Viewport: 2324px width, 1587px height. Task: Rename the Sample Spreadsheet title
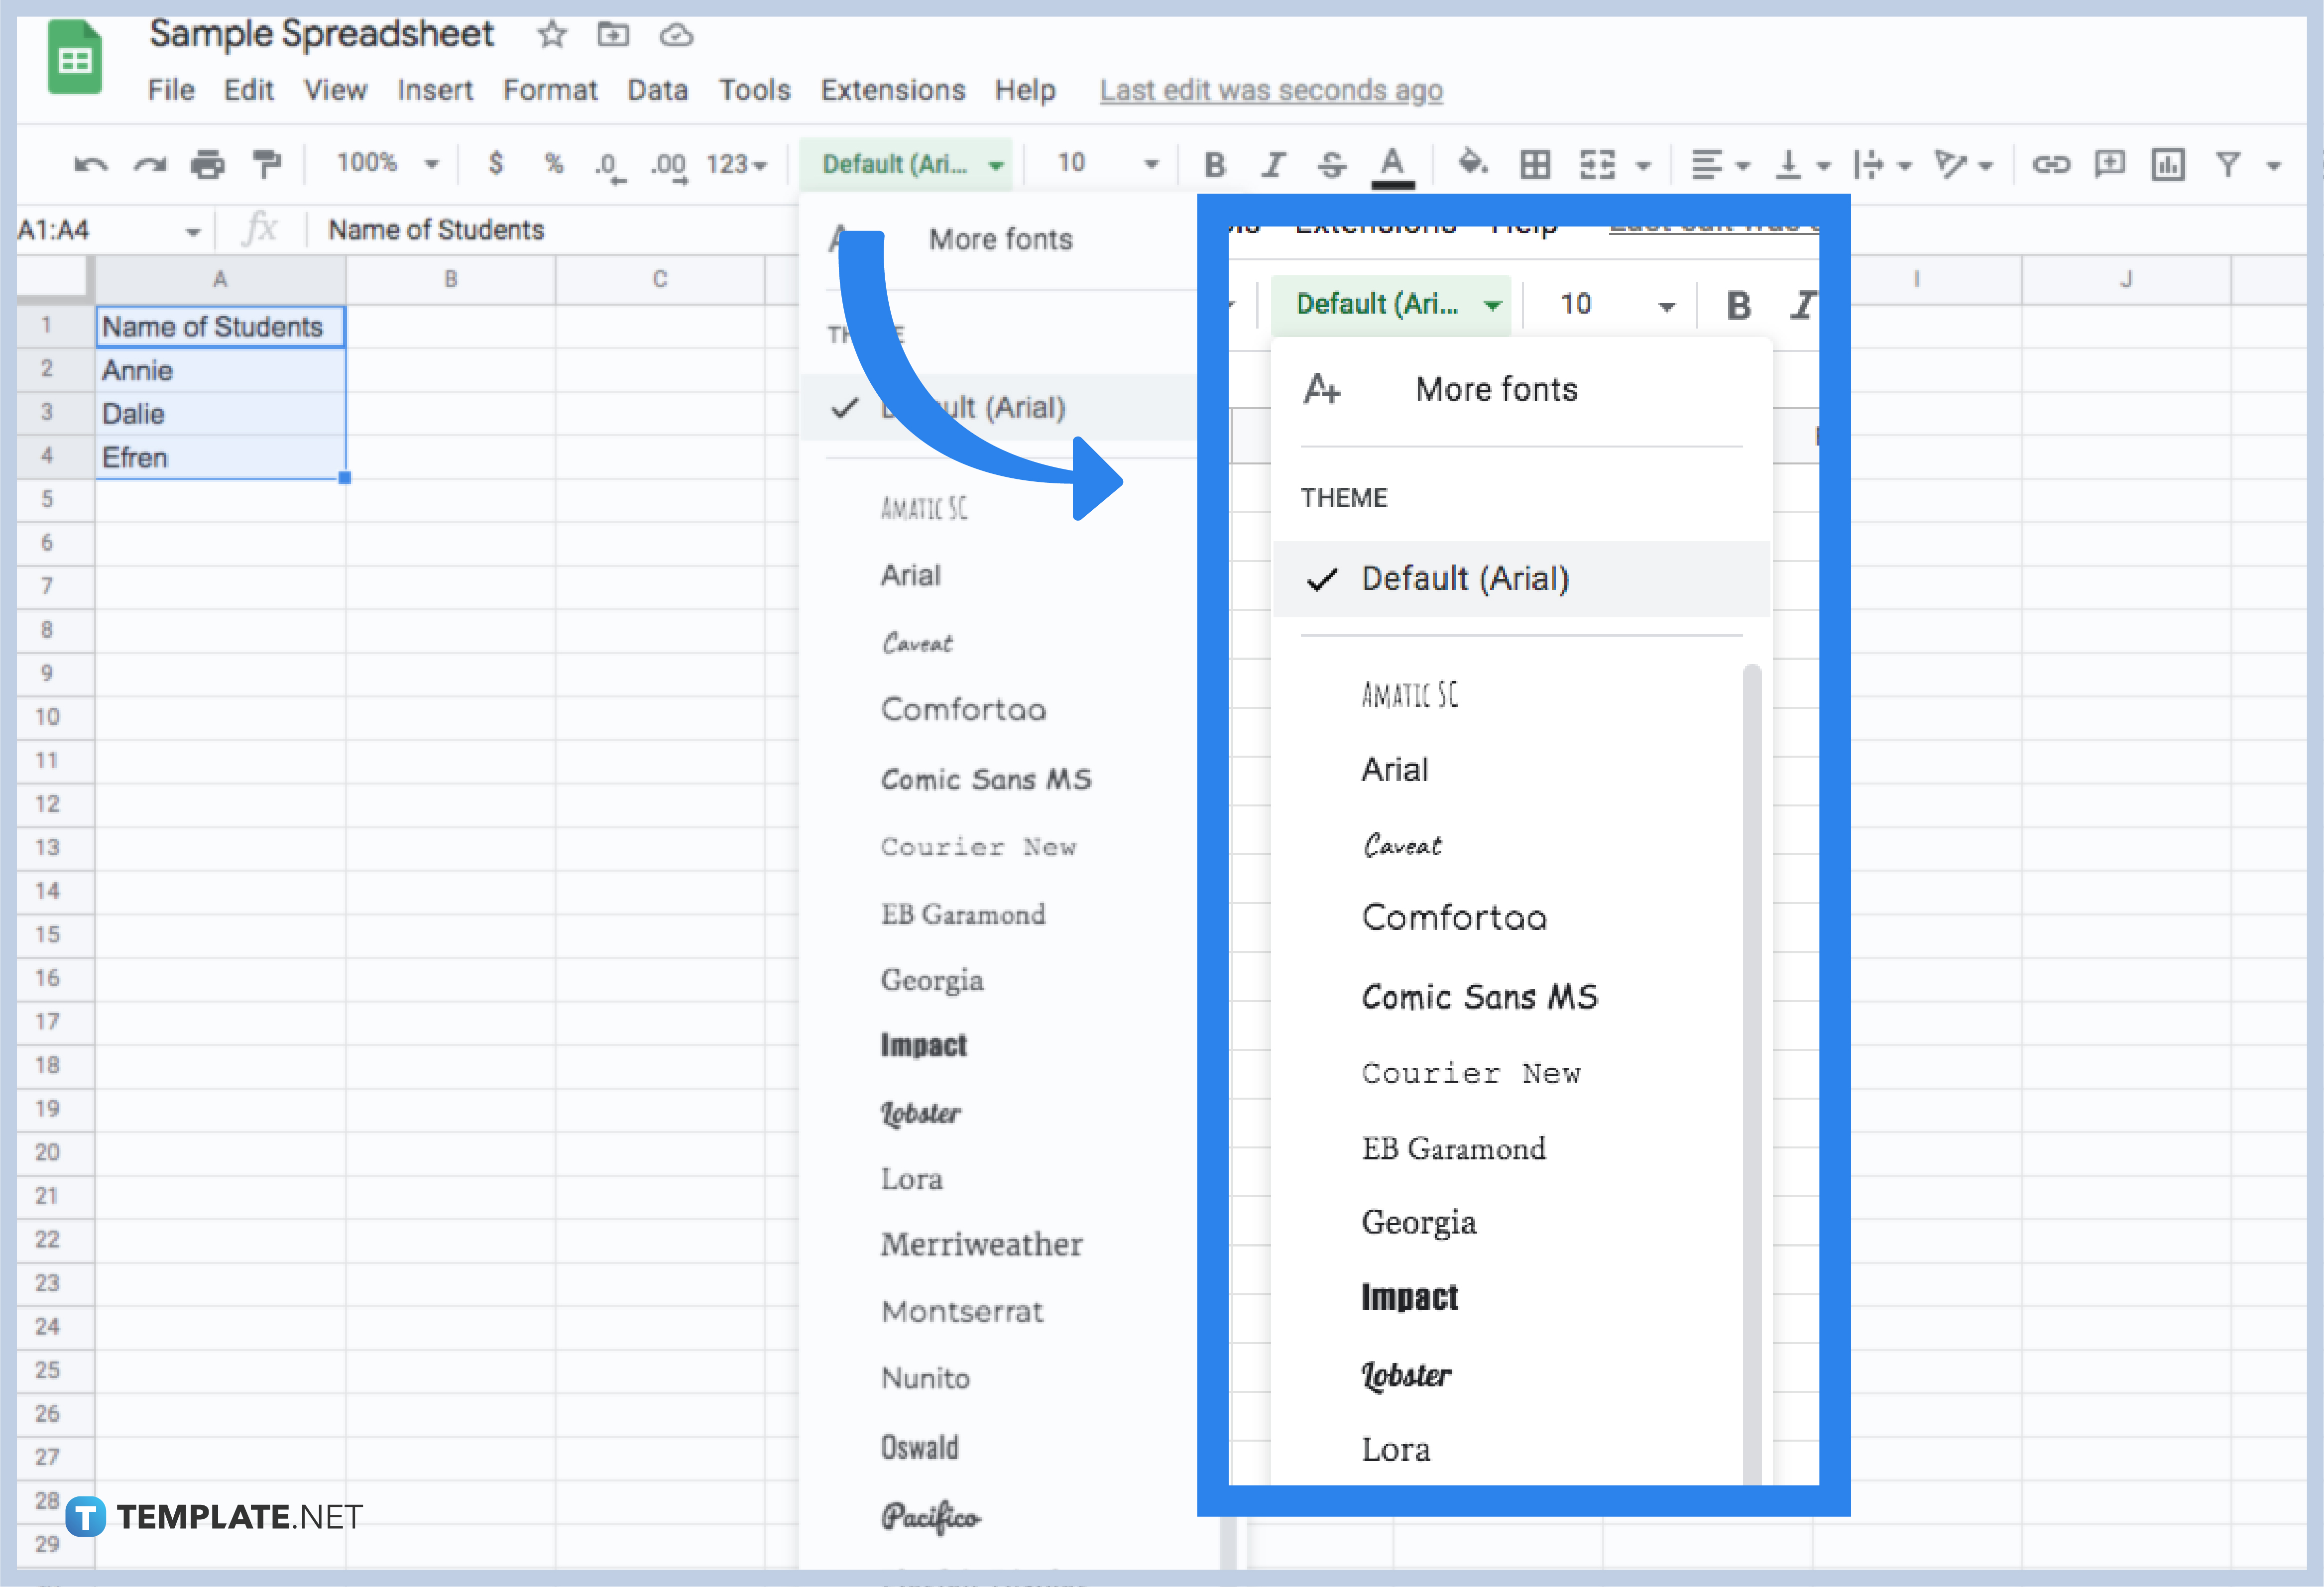(x=321, y=34)
